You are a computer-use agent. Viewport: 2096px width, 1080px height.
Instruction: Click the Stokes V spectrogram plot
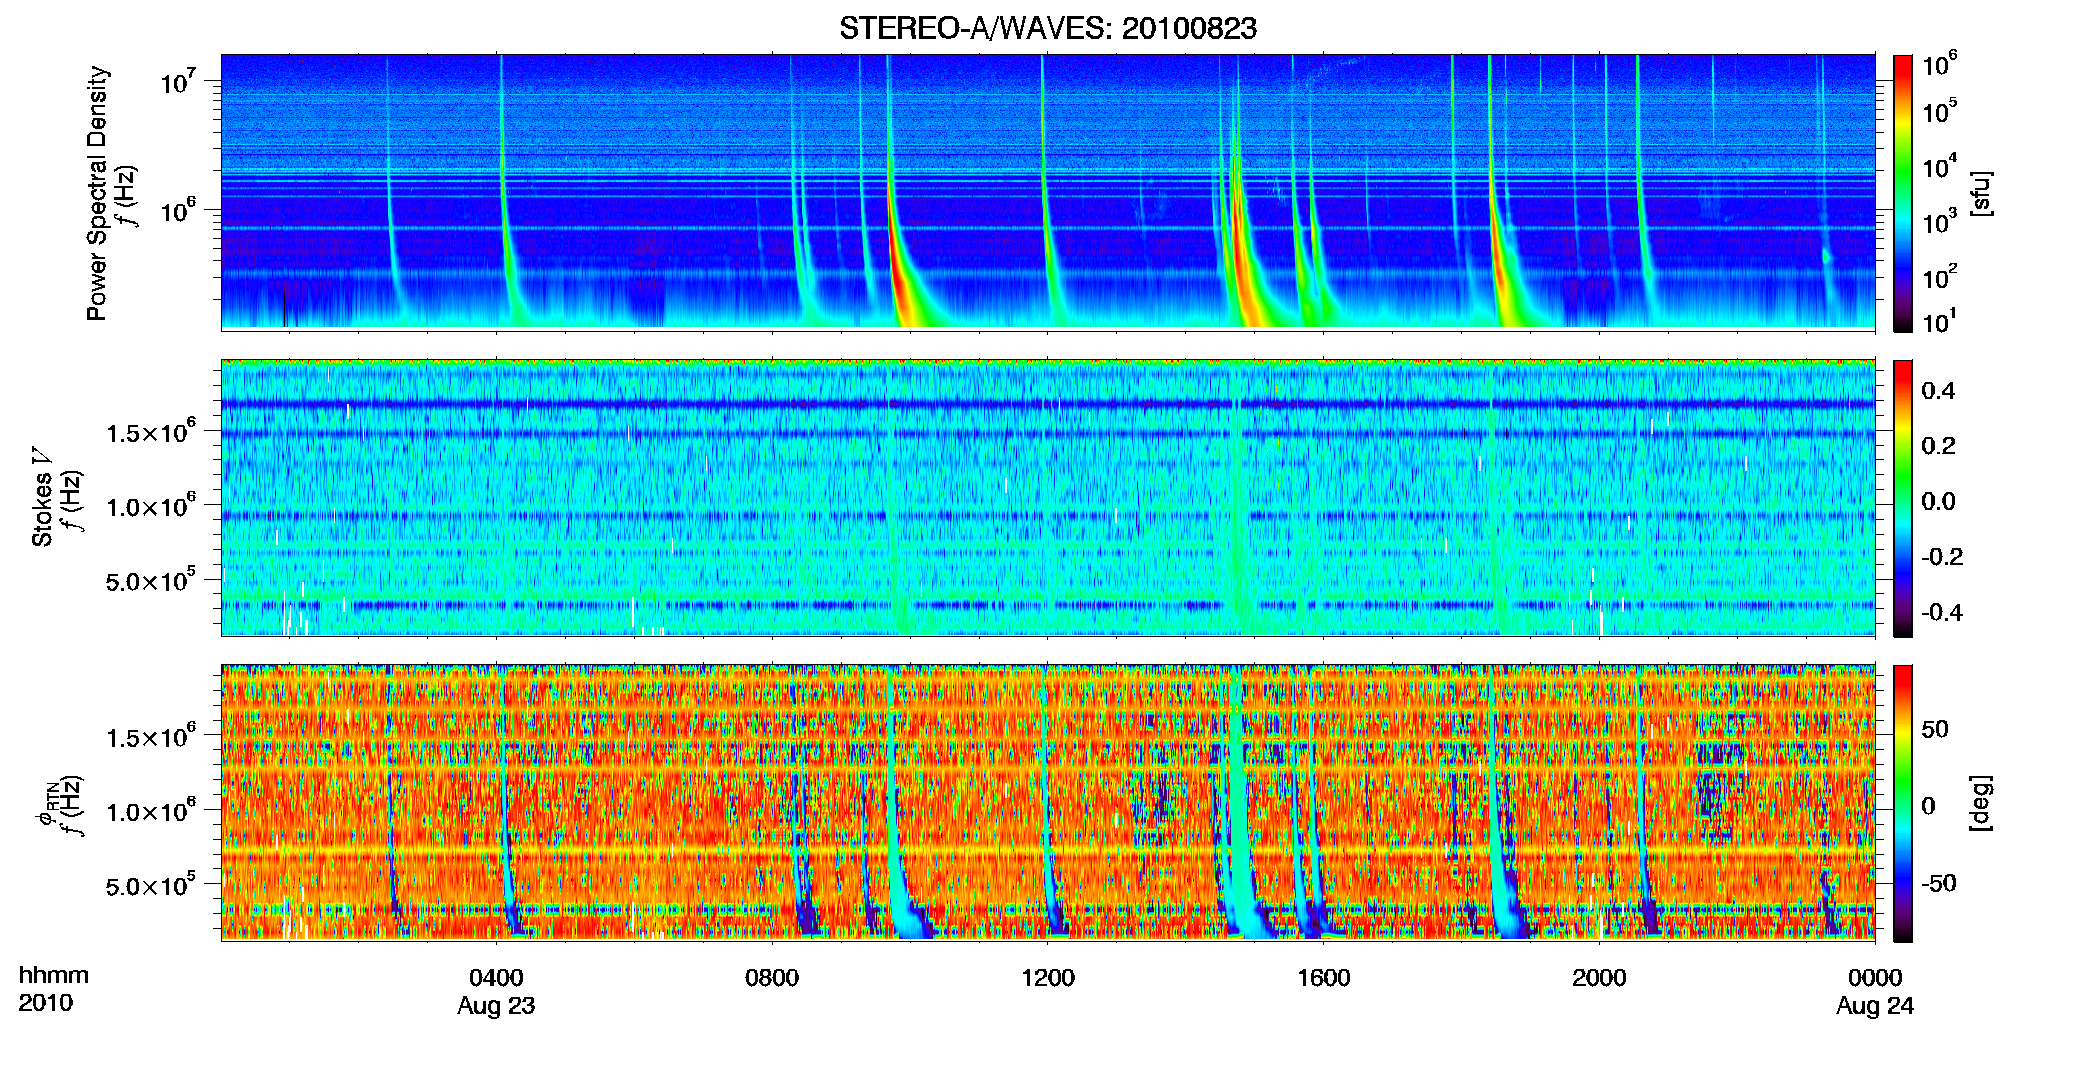[1048, 497]
